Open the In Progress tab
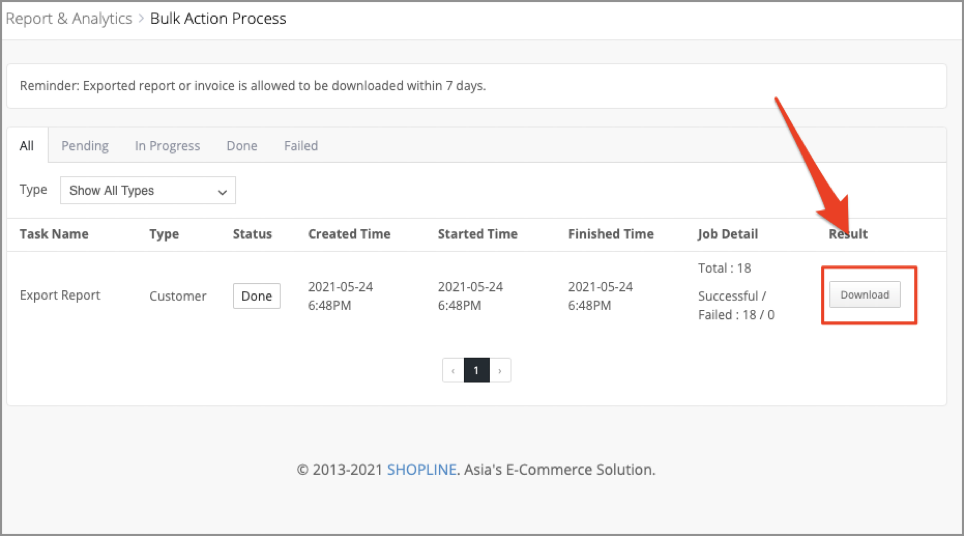 pos(167,146)
